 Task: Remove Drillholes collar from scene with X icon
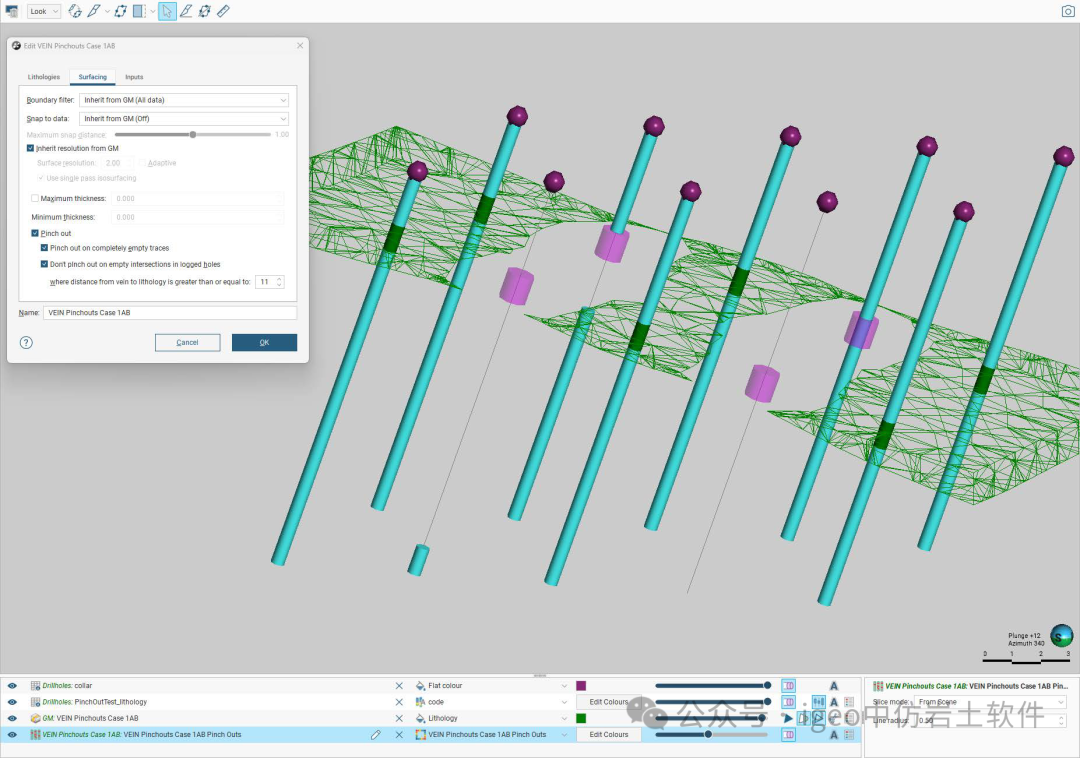click(x=399, y=686)
